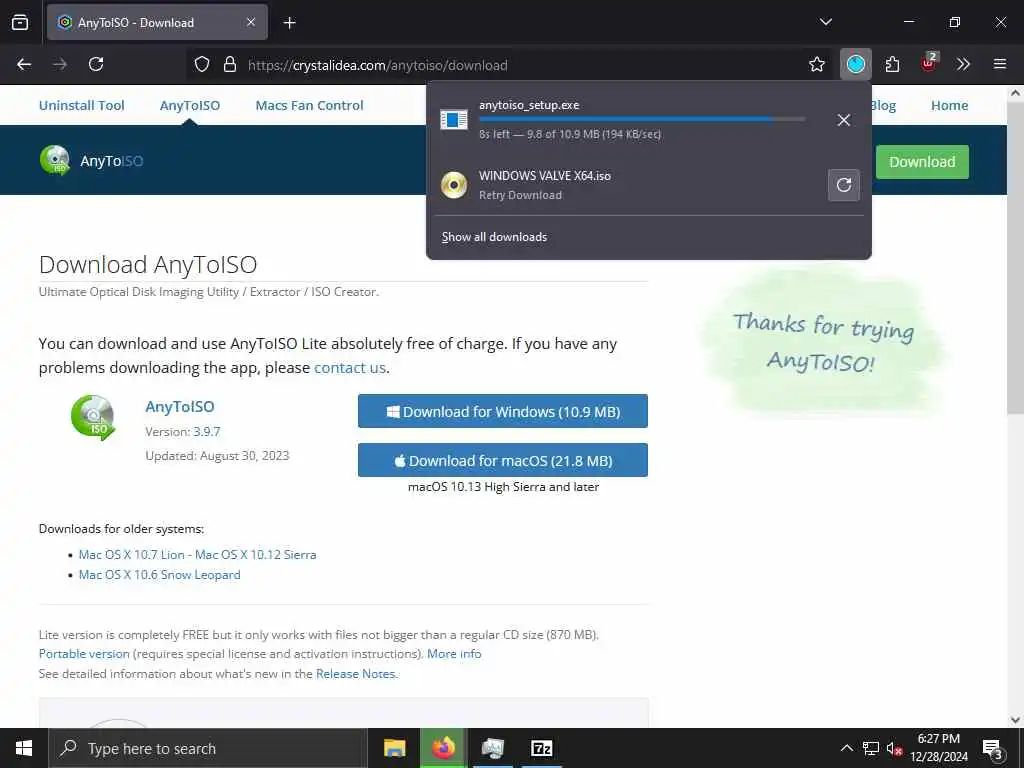Click the anytoiso_setup.exe file icon
This screenshot has height=768, width=1024.
[x=454, y=120]
